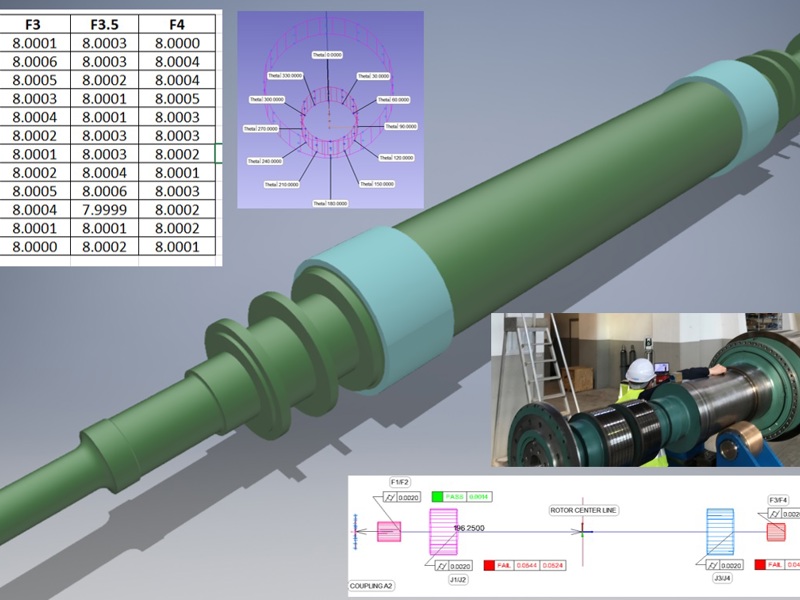Select the runout tolerance symbol above F1/F2
Screen dimensions: 800x600
[389, 497]
